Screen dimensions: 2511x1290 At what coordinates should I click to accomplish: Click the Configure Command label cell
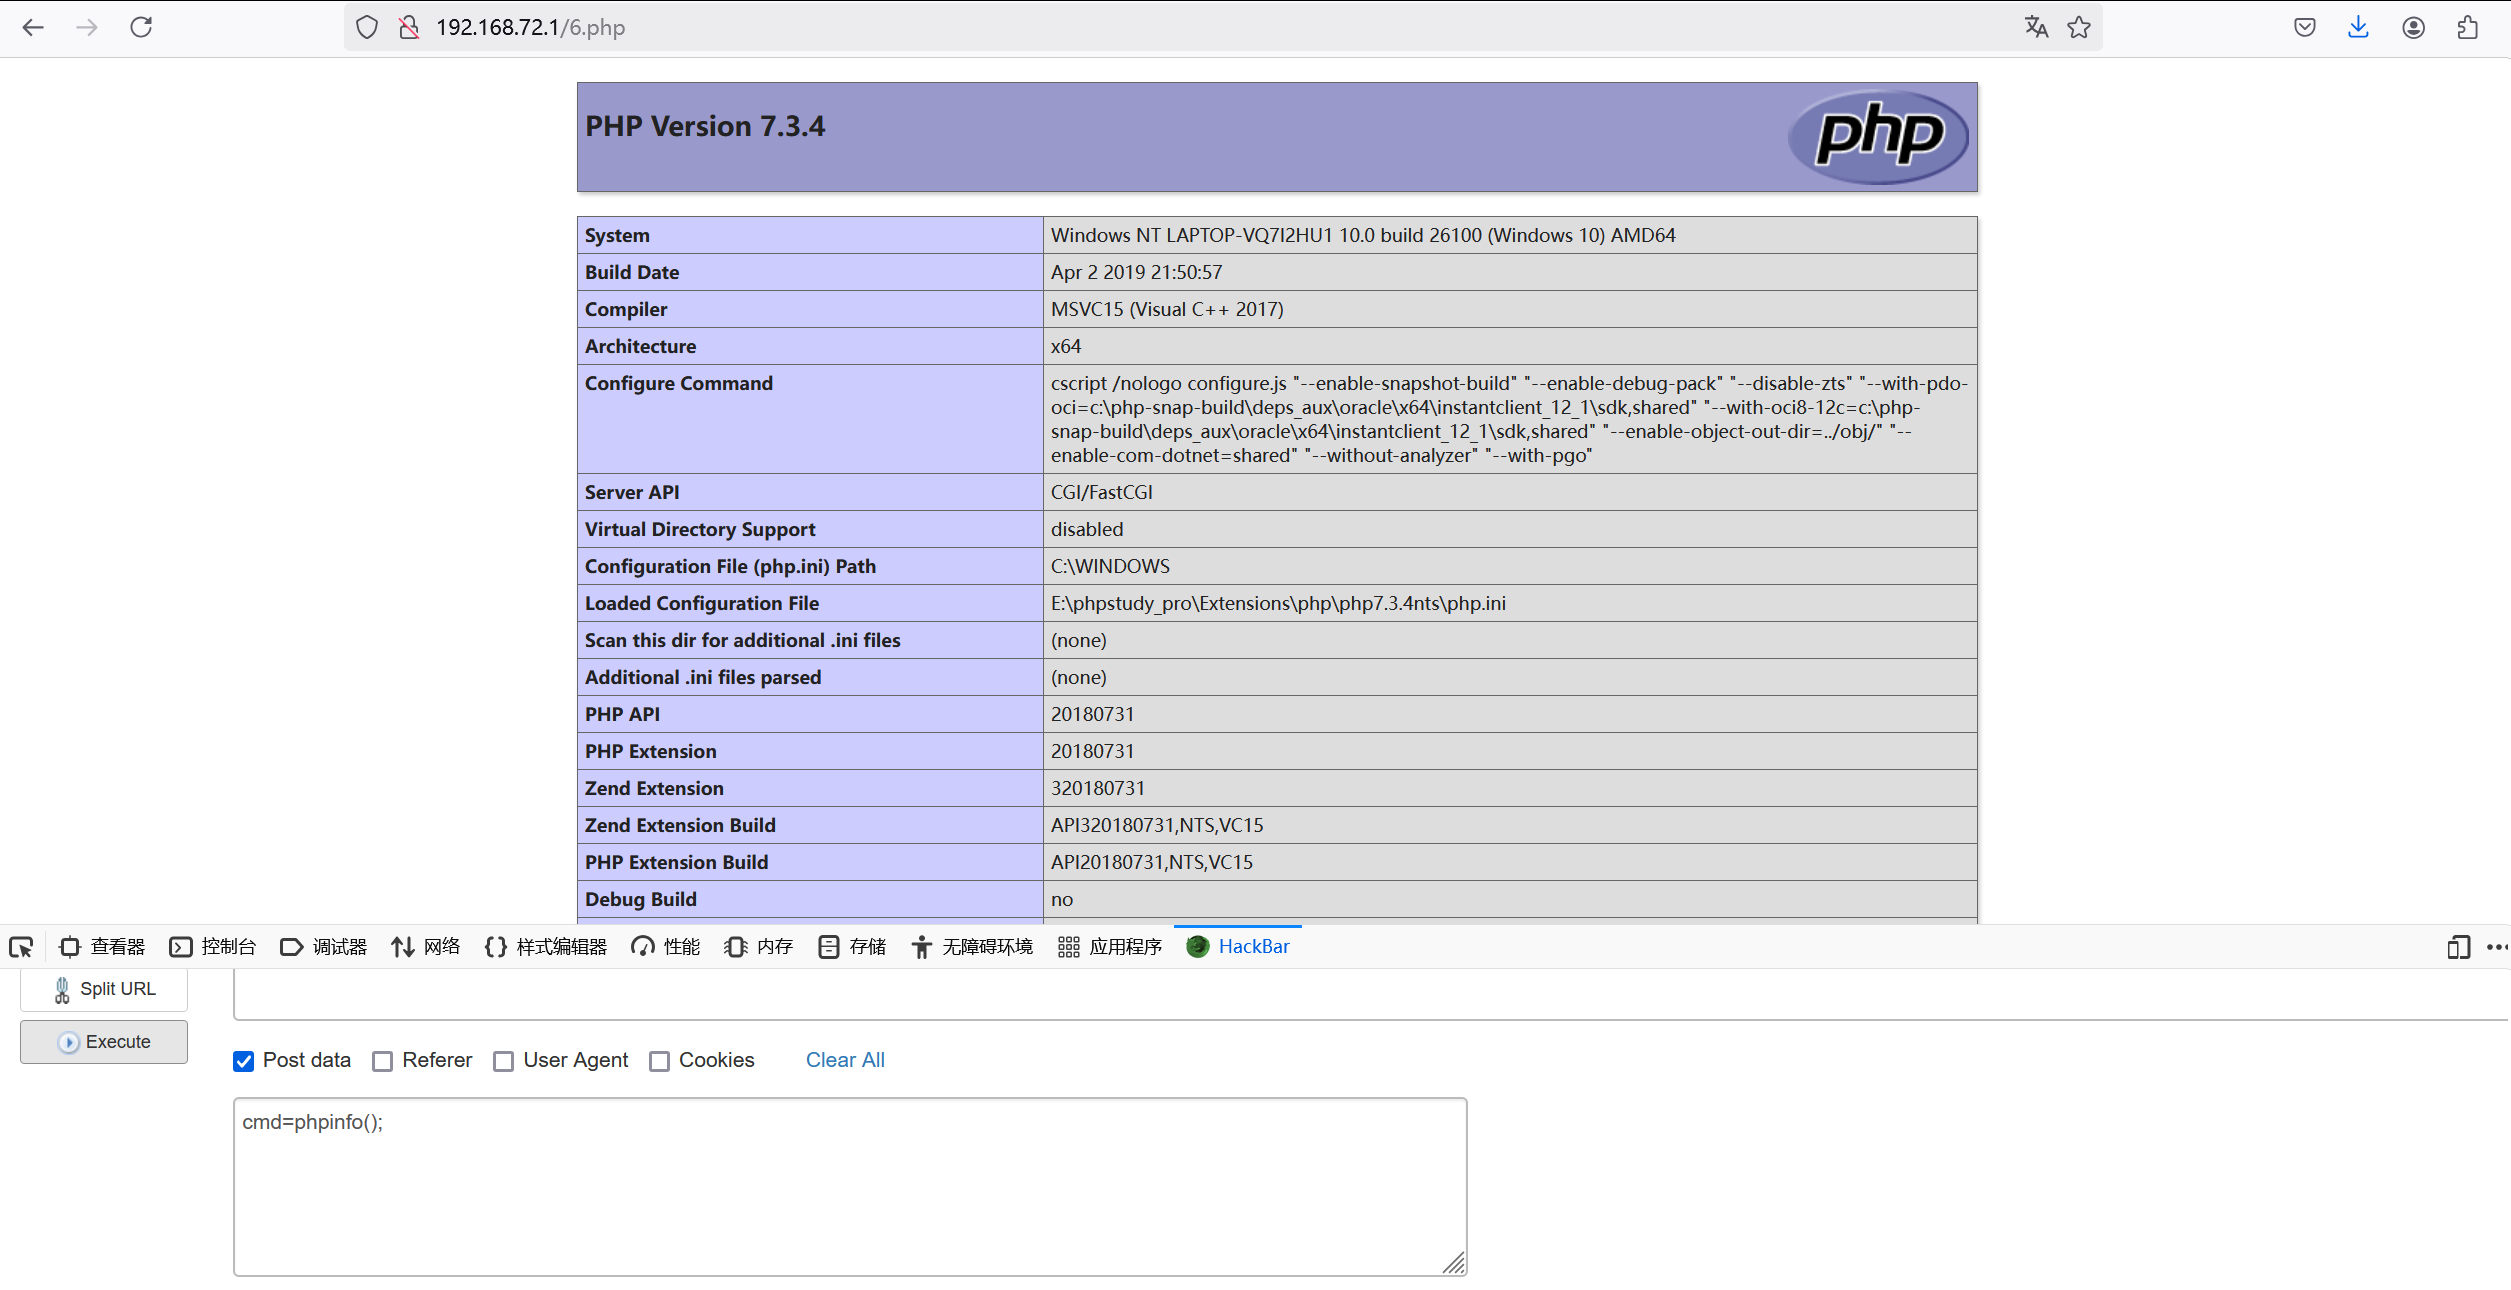pyautogui.click(x=810, y=419)
